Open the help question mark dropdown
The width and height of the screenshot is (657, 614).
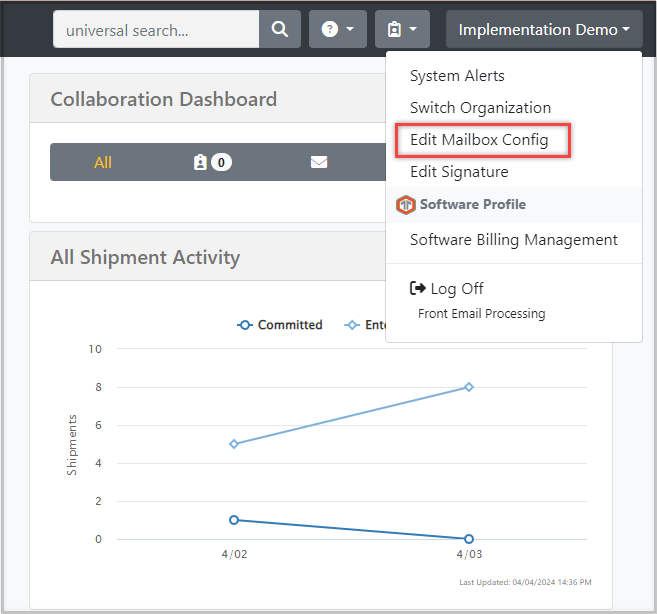[x=337, y=30]
